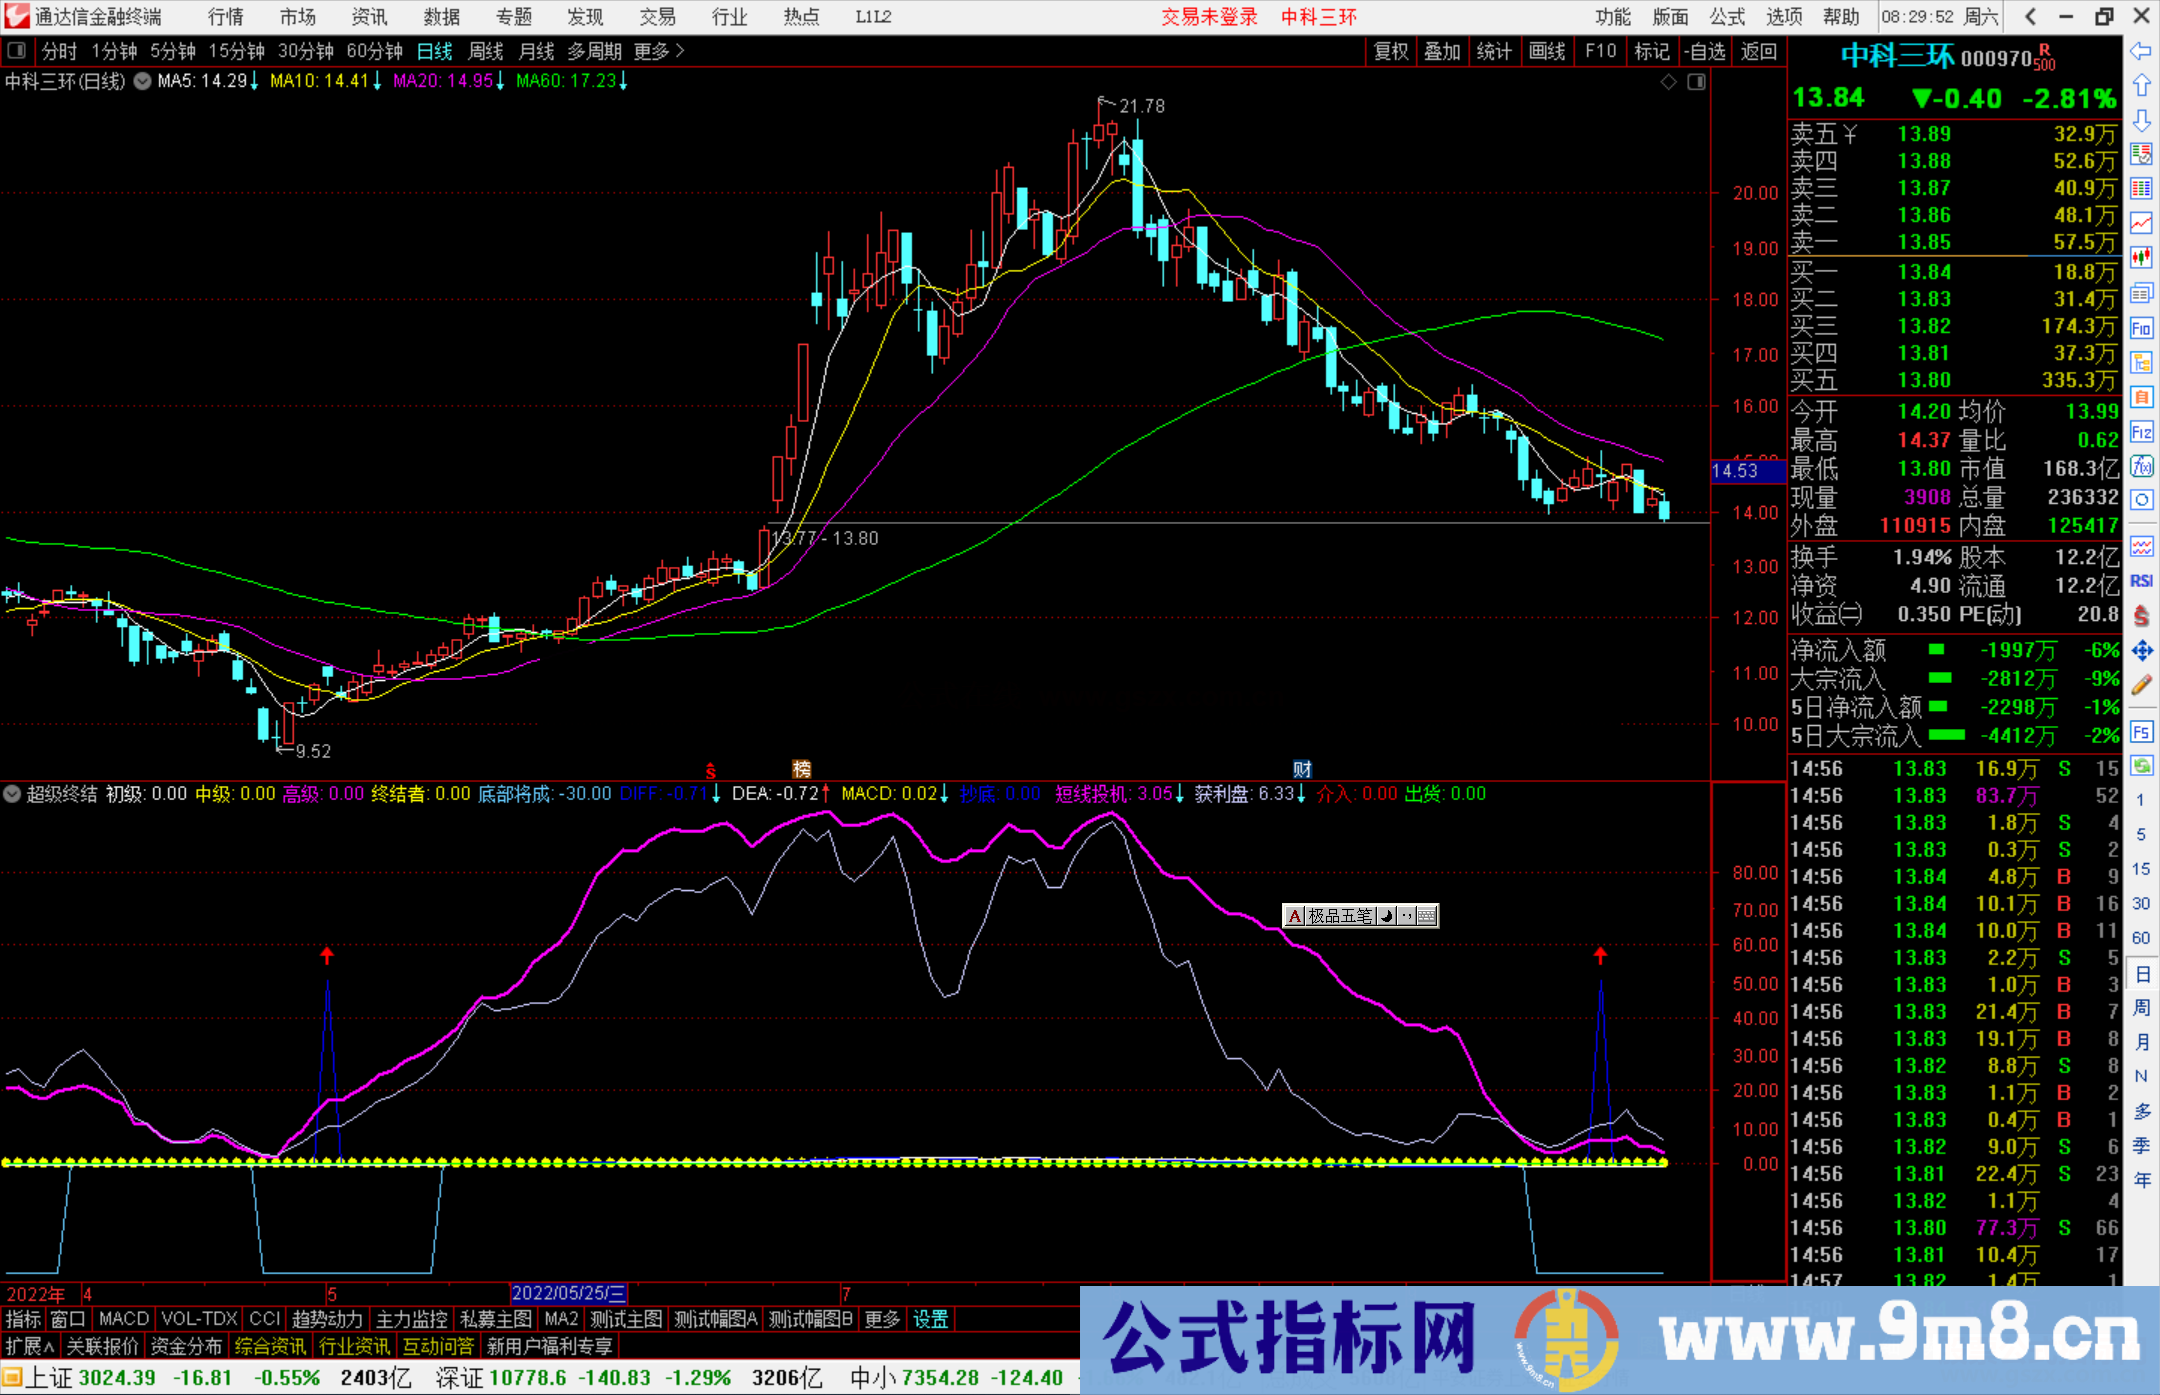Switch to 月 monthly period in sidebar
Screen dimensions: 2160x1395
(2142, 1042)
